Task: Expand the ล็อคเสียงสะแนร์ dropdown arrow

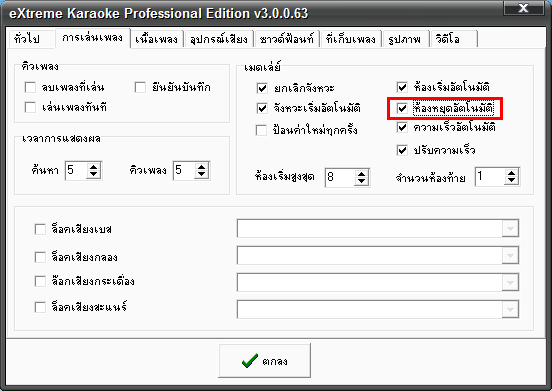Action: (510, 309)
